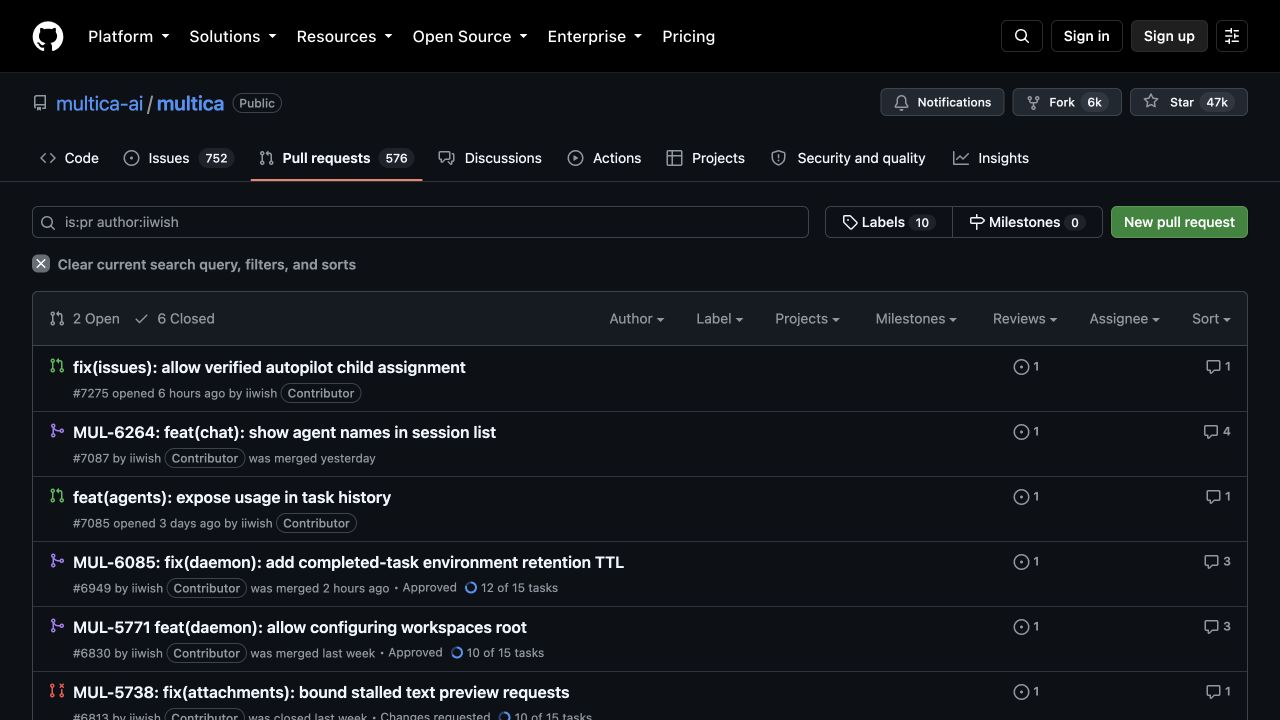Screen dimensions: 1280x720
Task: Expand the Platform navigation menu
Action: pos(129,36)
